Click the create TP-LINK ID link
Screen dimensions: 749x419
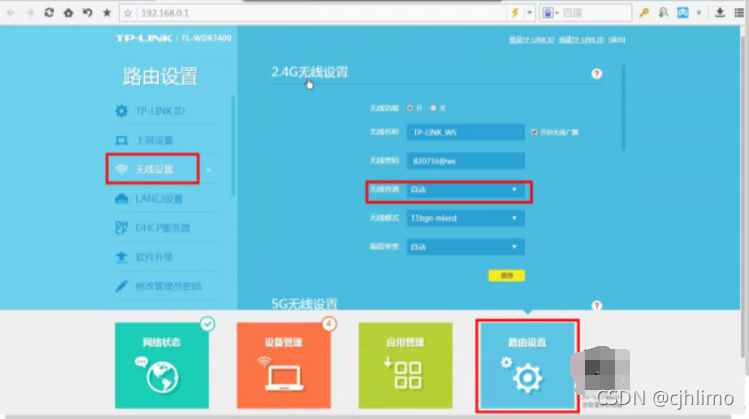(x=581, y=40)
